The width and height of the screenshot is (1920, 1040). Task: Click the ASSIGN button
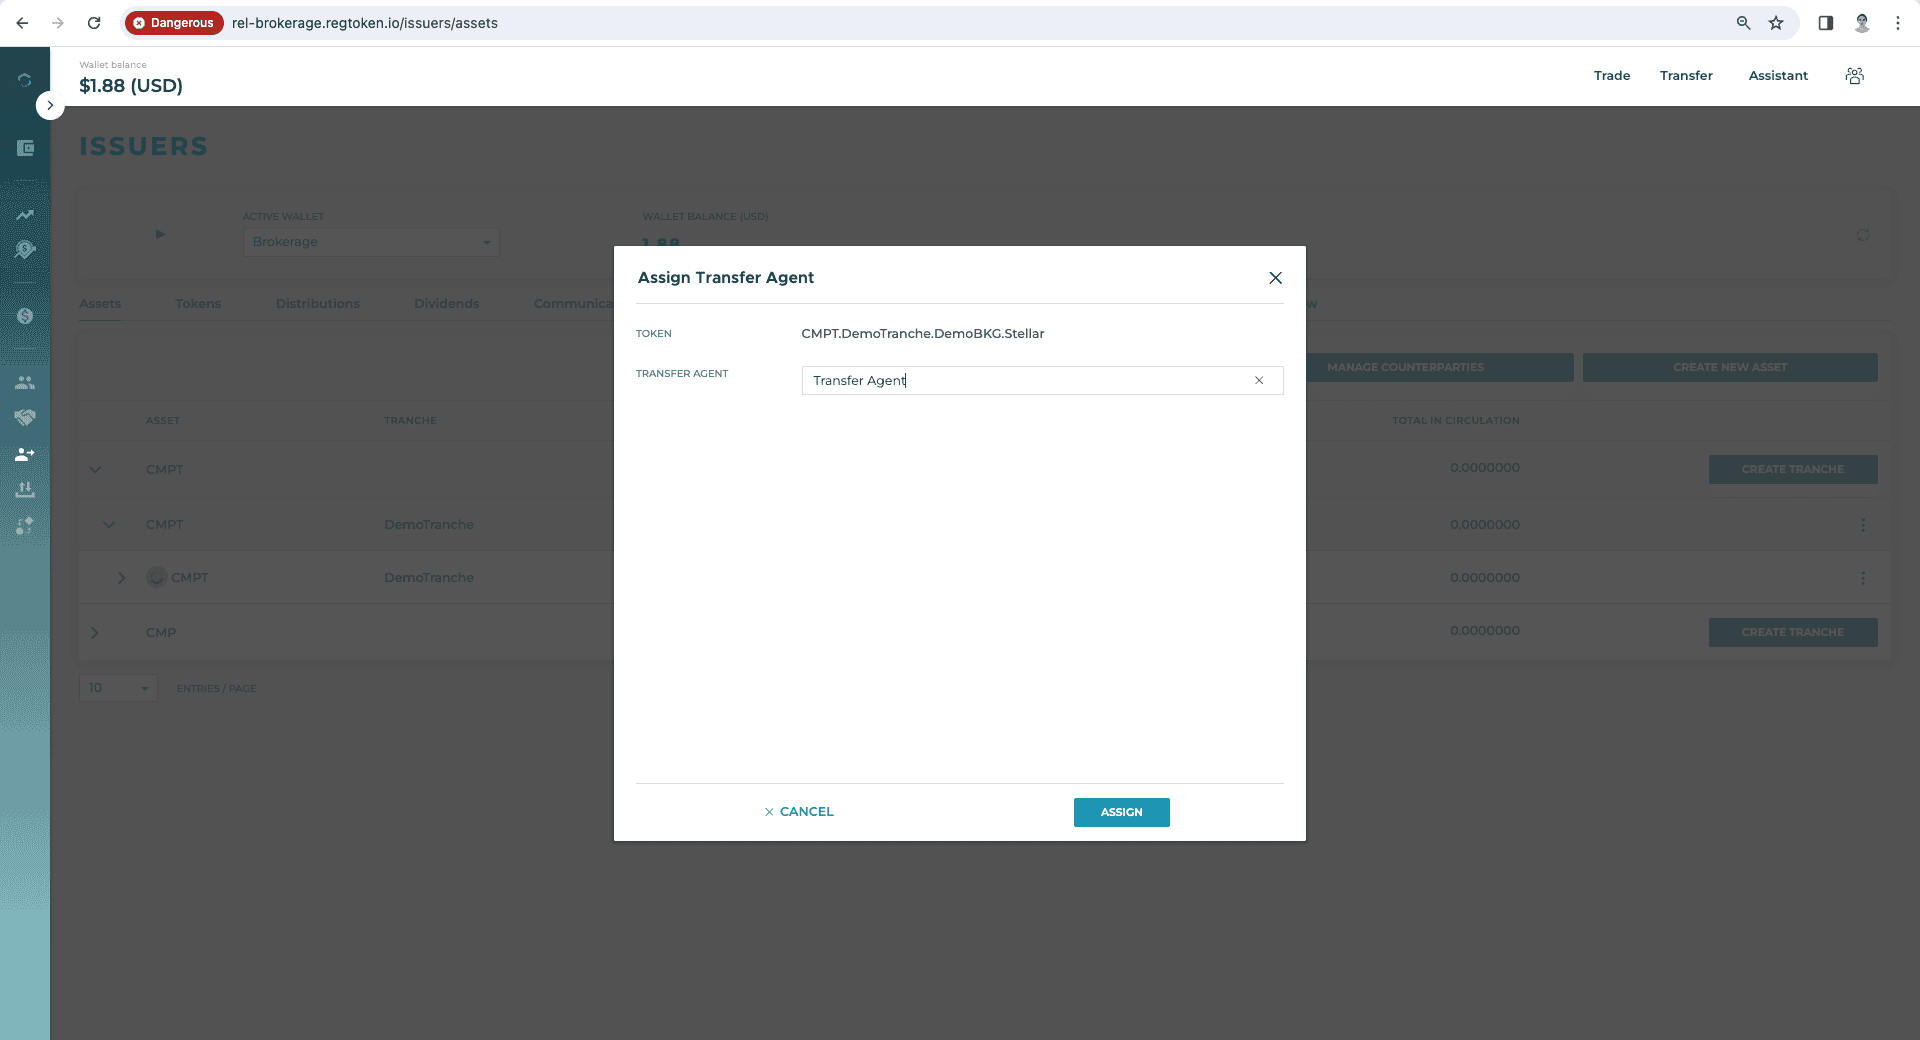point(1121,812)
